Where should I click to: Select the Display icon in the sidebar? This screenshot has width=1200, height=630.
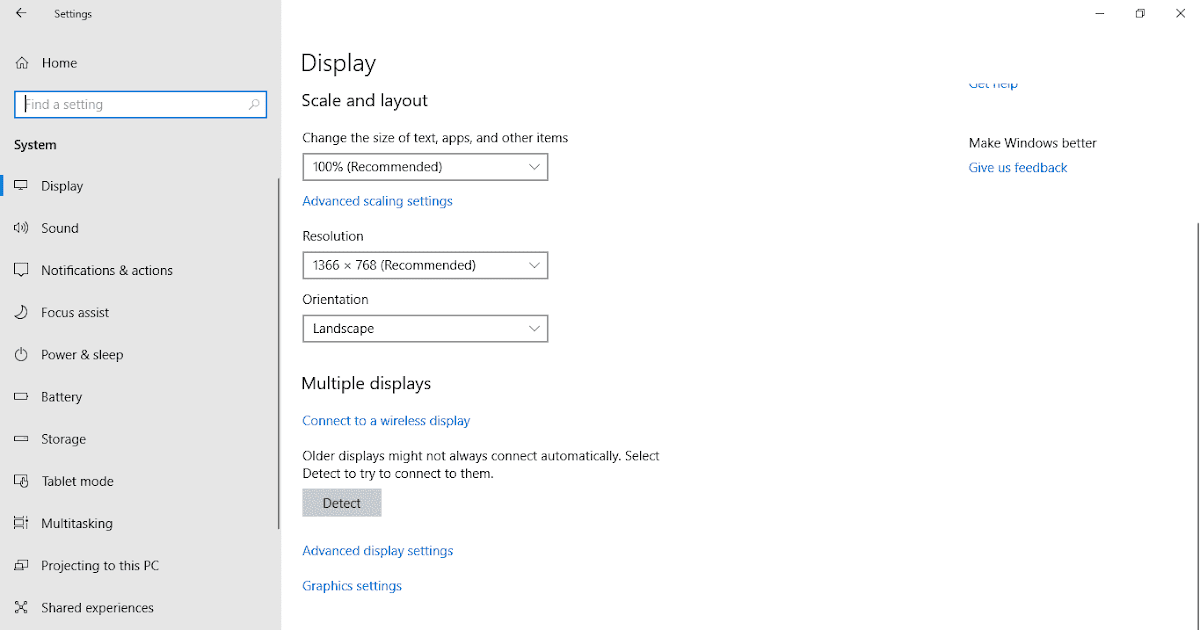point(22,185)
